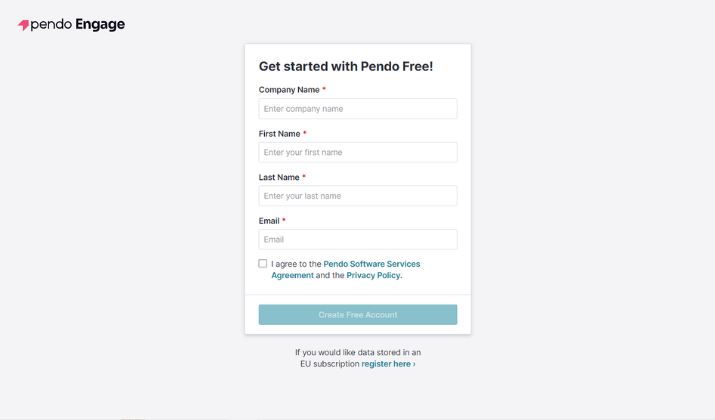Screen dimensions: 715x420
Task: Click the "Last Name" field label
Action: pos(278,177)
